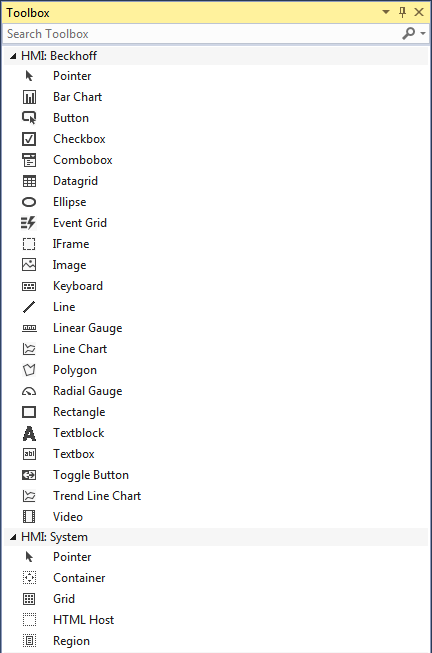Pick the Linear Gauge icon
This screenshot has width=432, height=653.
[29, 328]
